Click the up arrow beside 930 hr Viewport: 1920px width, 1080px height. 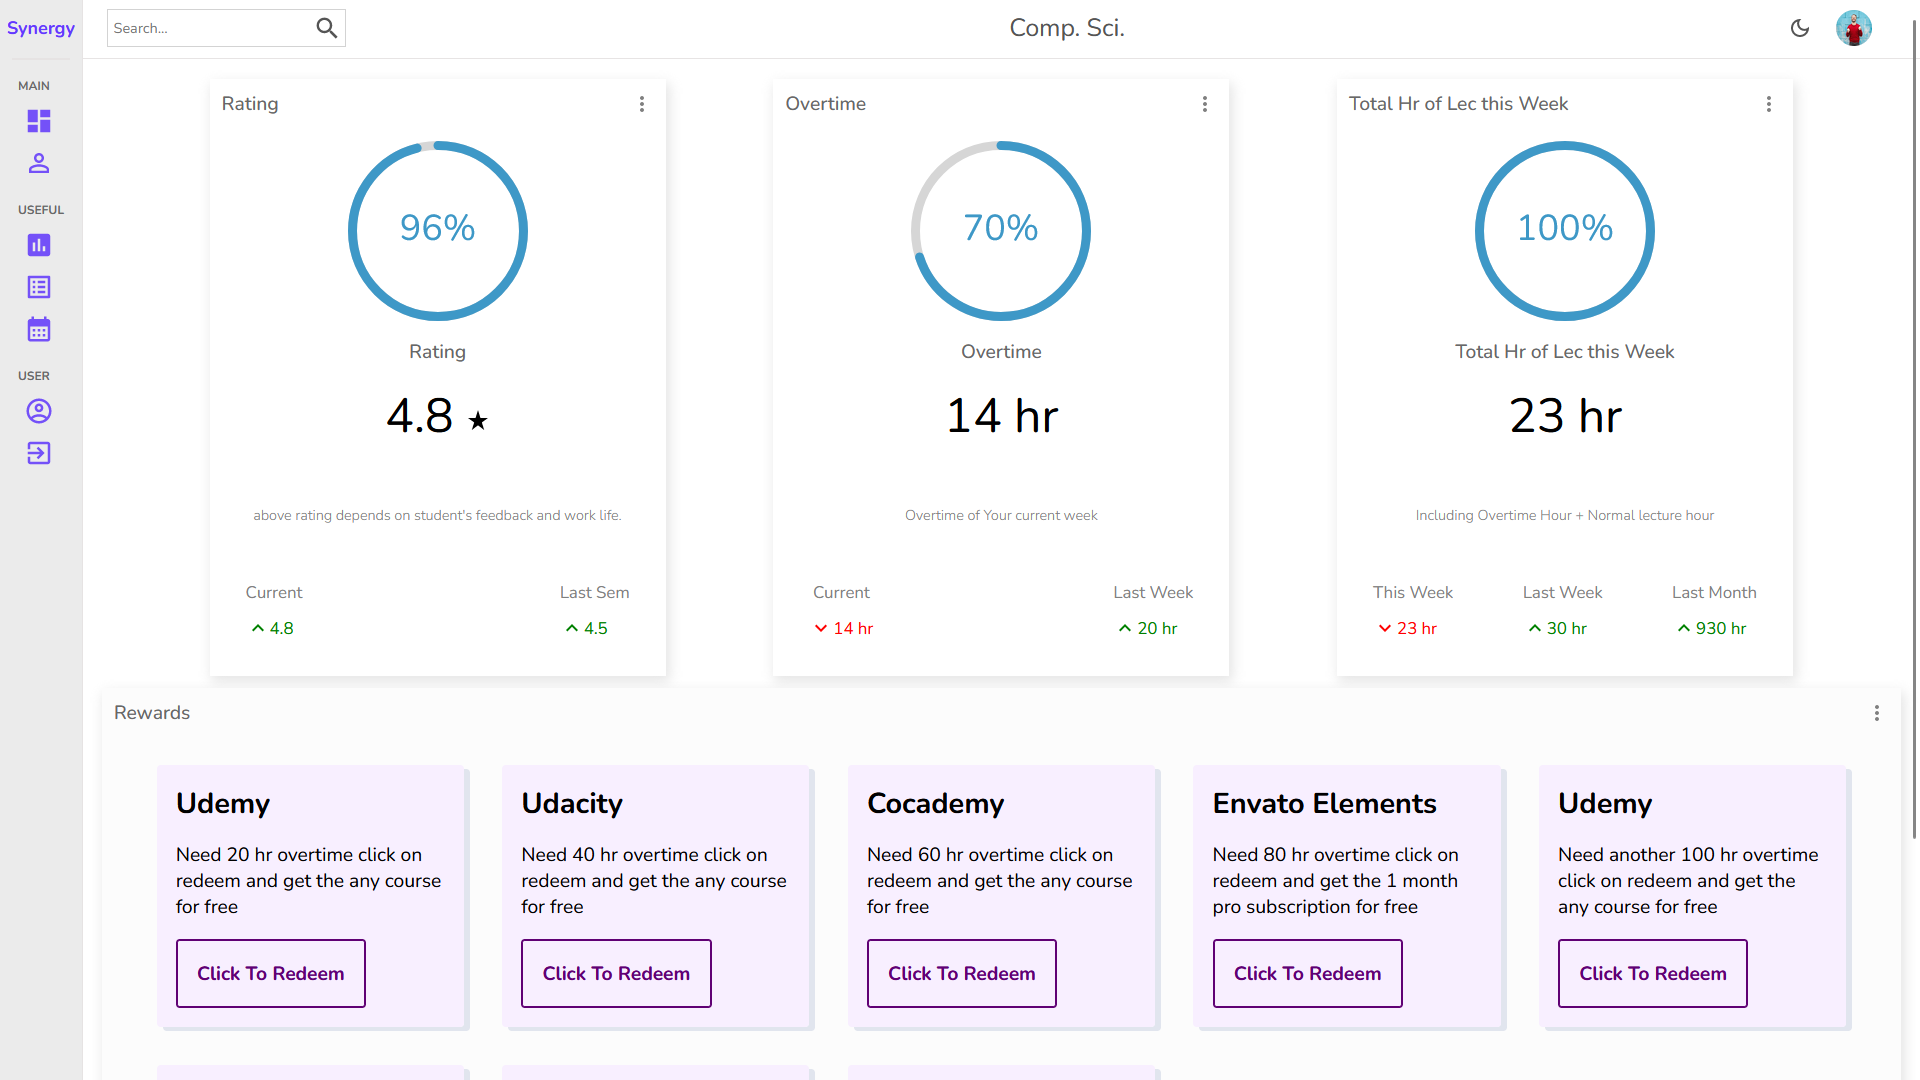click(1684, 628)
